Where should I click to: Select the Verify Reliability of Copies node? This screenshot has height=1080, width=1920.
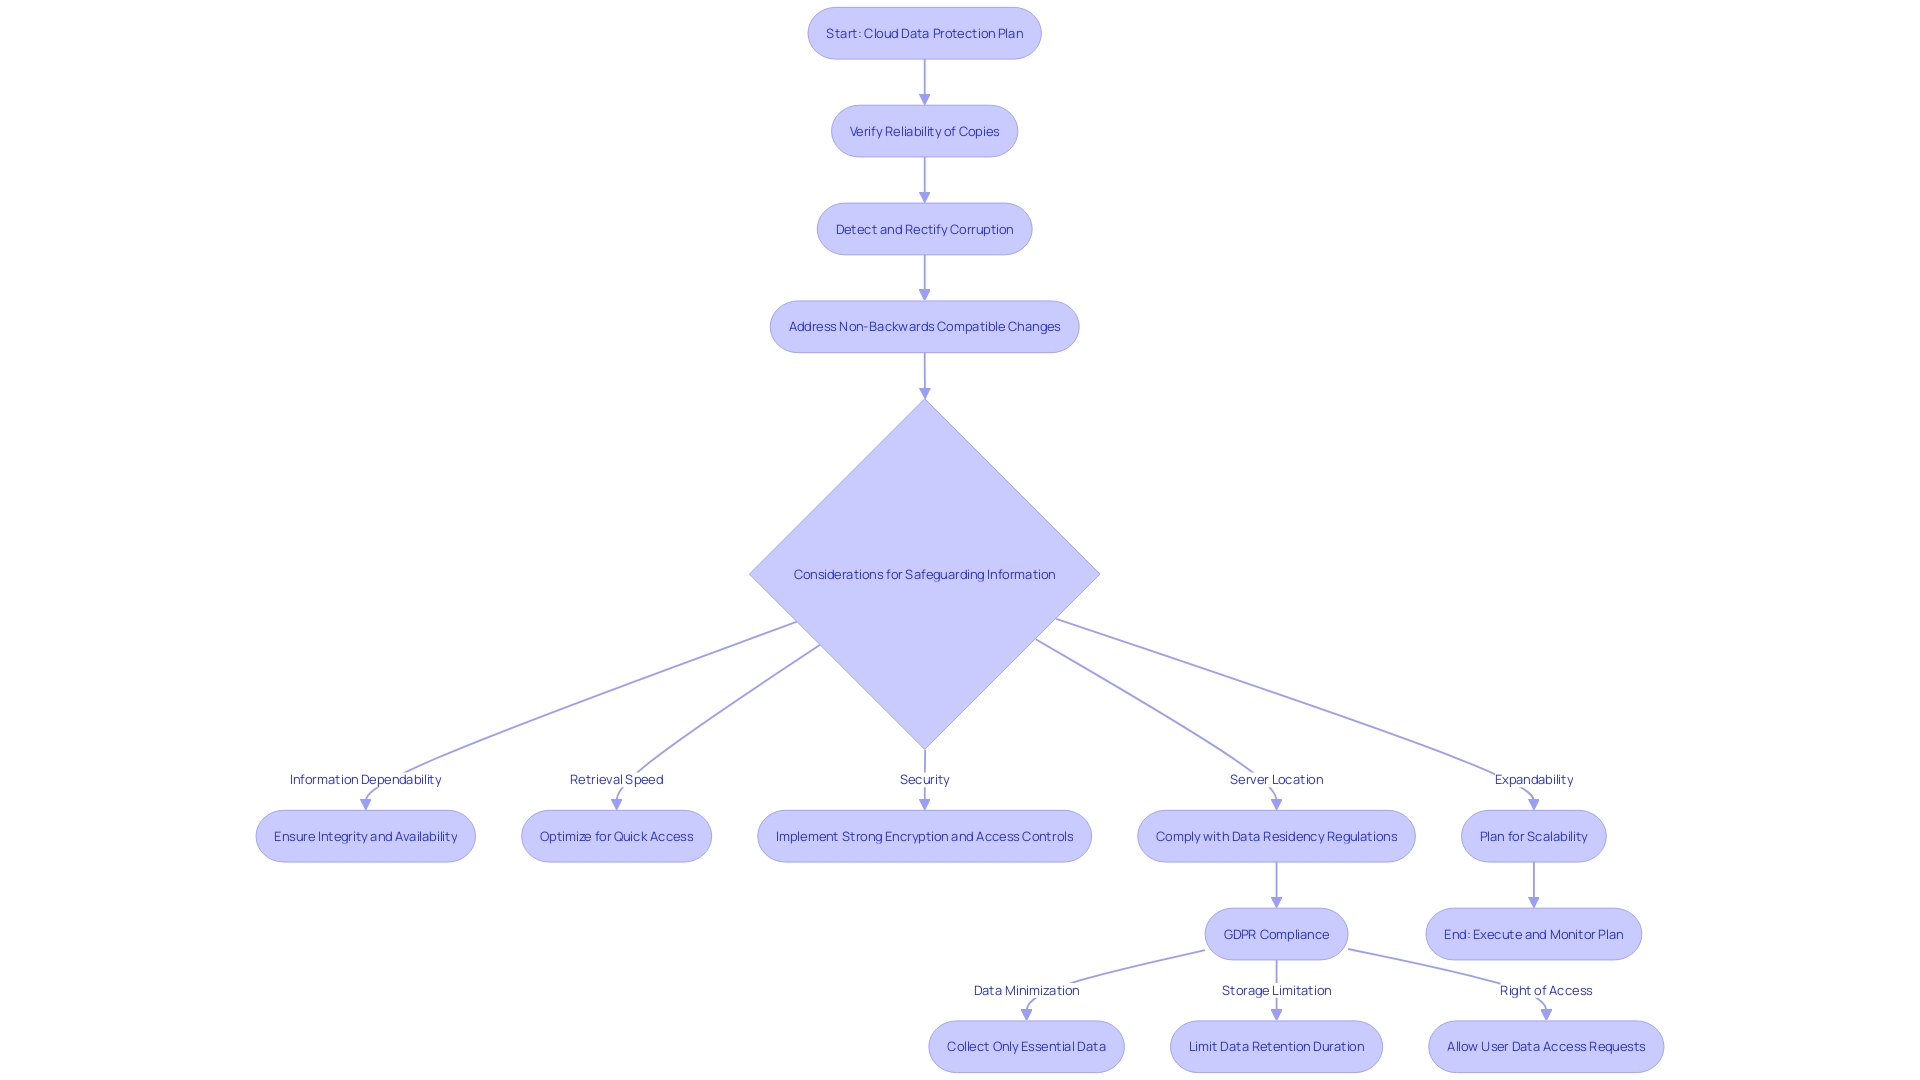[924, 131]
